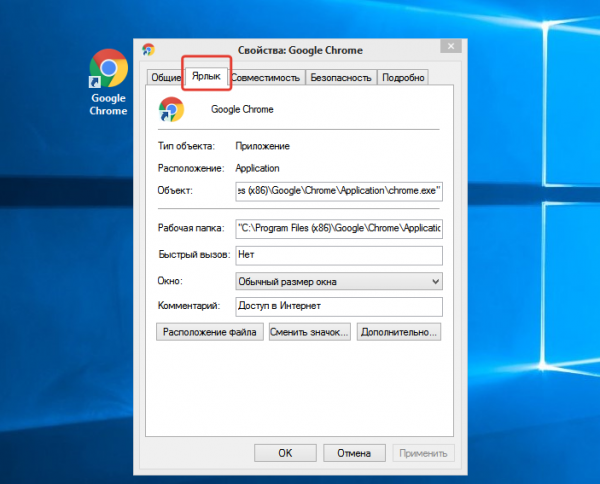This screenshot has width=600, height=484.
Task: Expand the Окно dropdown list
Action: pos(339,282)
